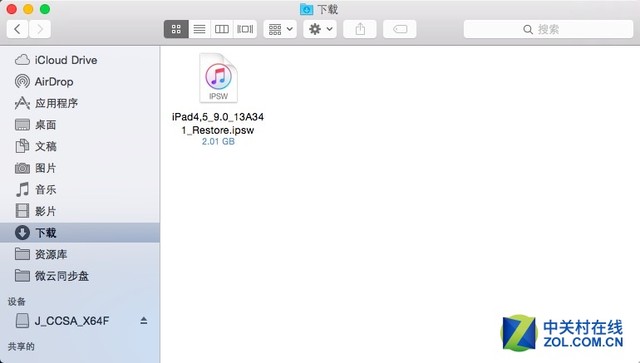The width and height of the screenshot is (640, 363).
Task: Open the gear action menu
Action: (x=320, y=29)
